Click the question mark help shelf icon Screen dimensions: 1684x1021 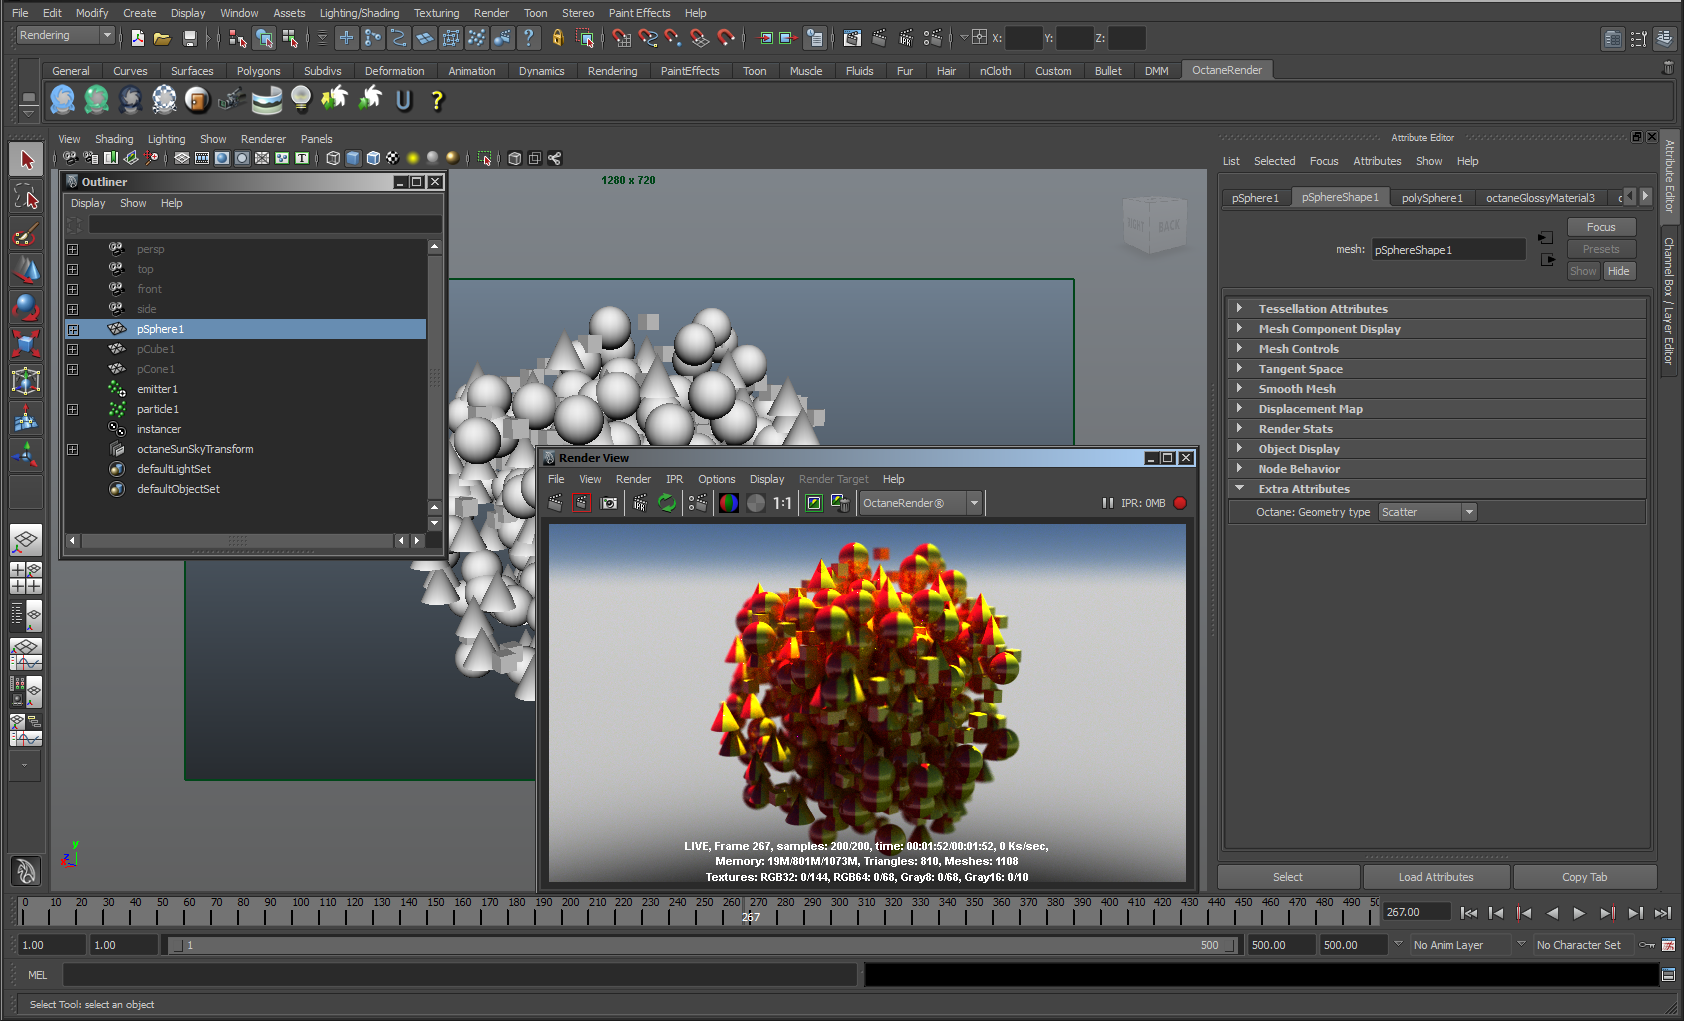(x=436, y=100)
